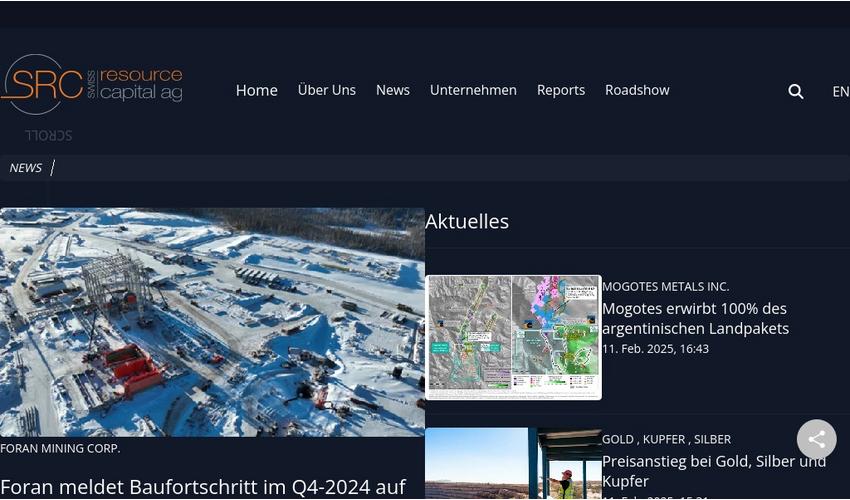Open the Roadshow menu item
This screenshot has height=500, width=850.
click(x=637, y=90)
